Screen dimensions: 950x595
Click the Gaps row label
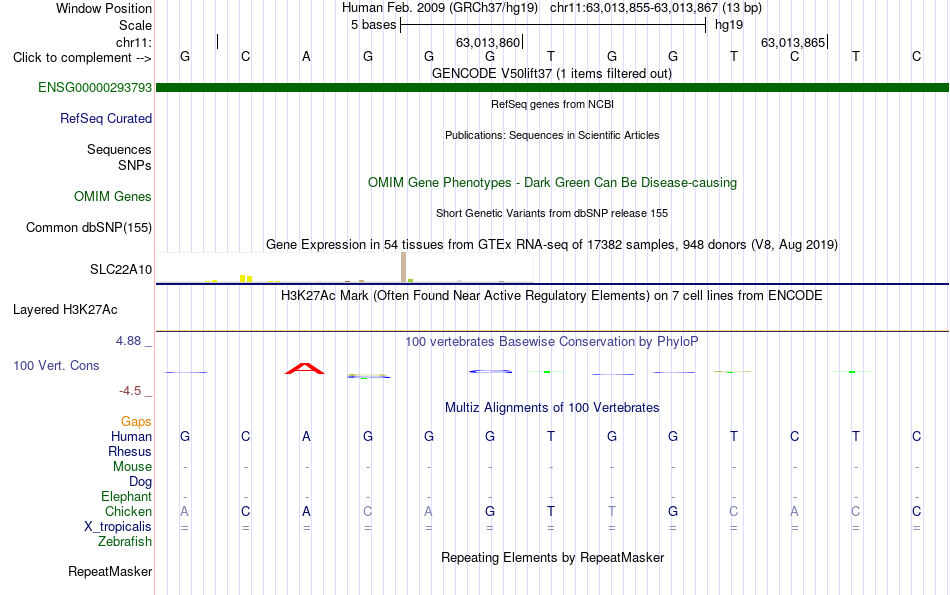point(136,421)
